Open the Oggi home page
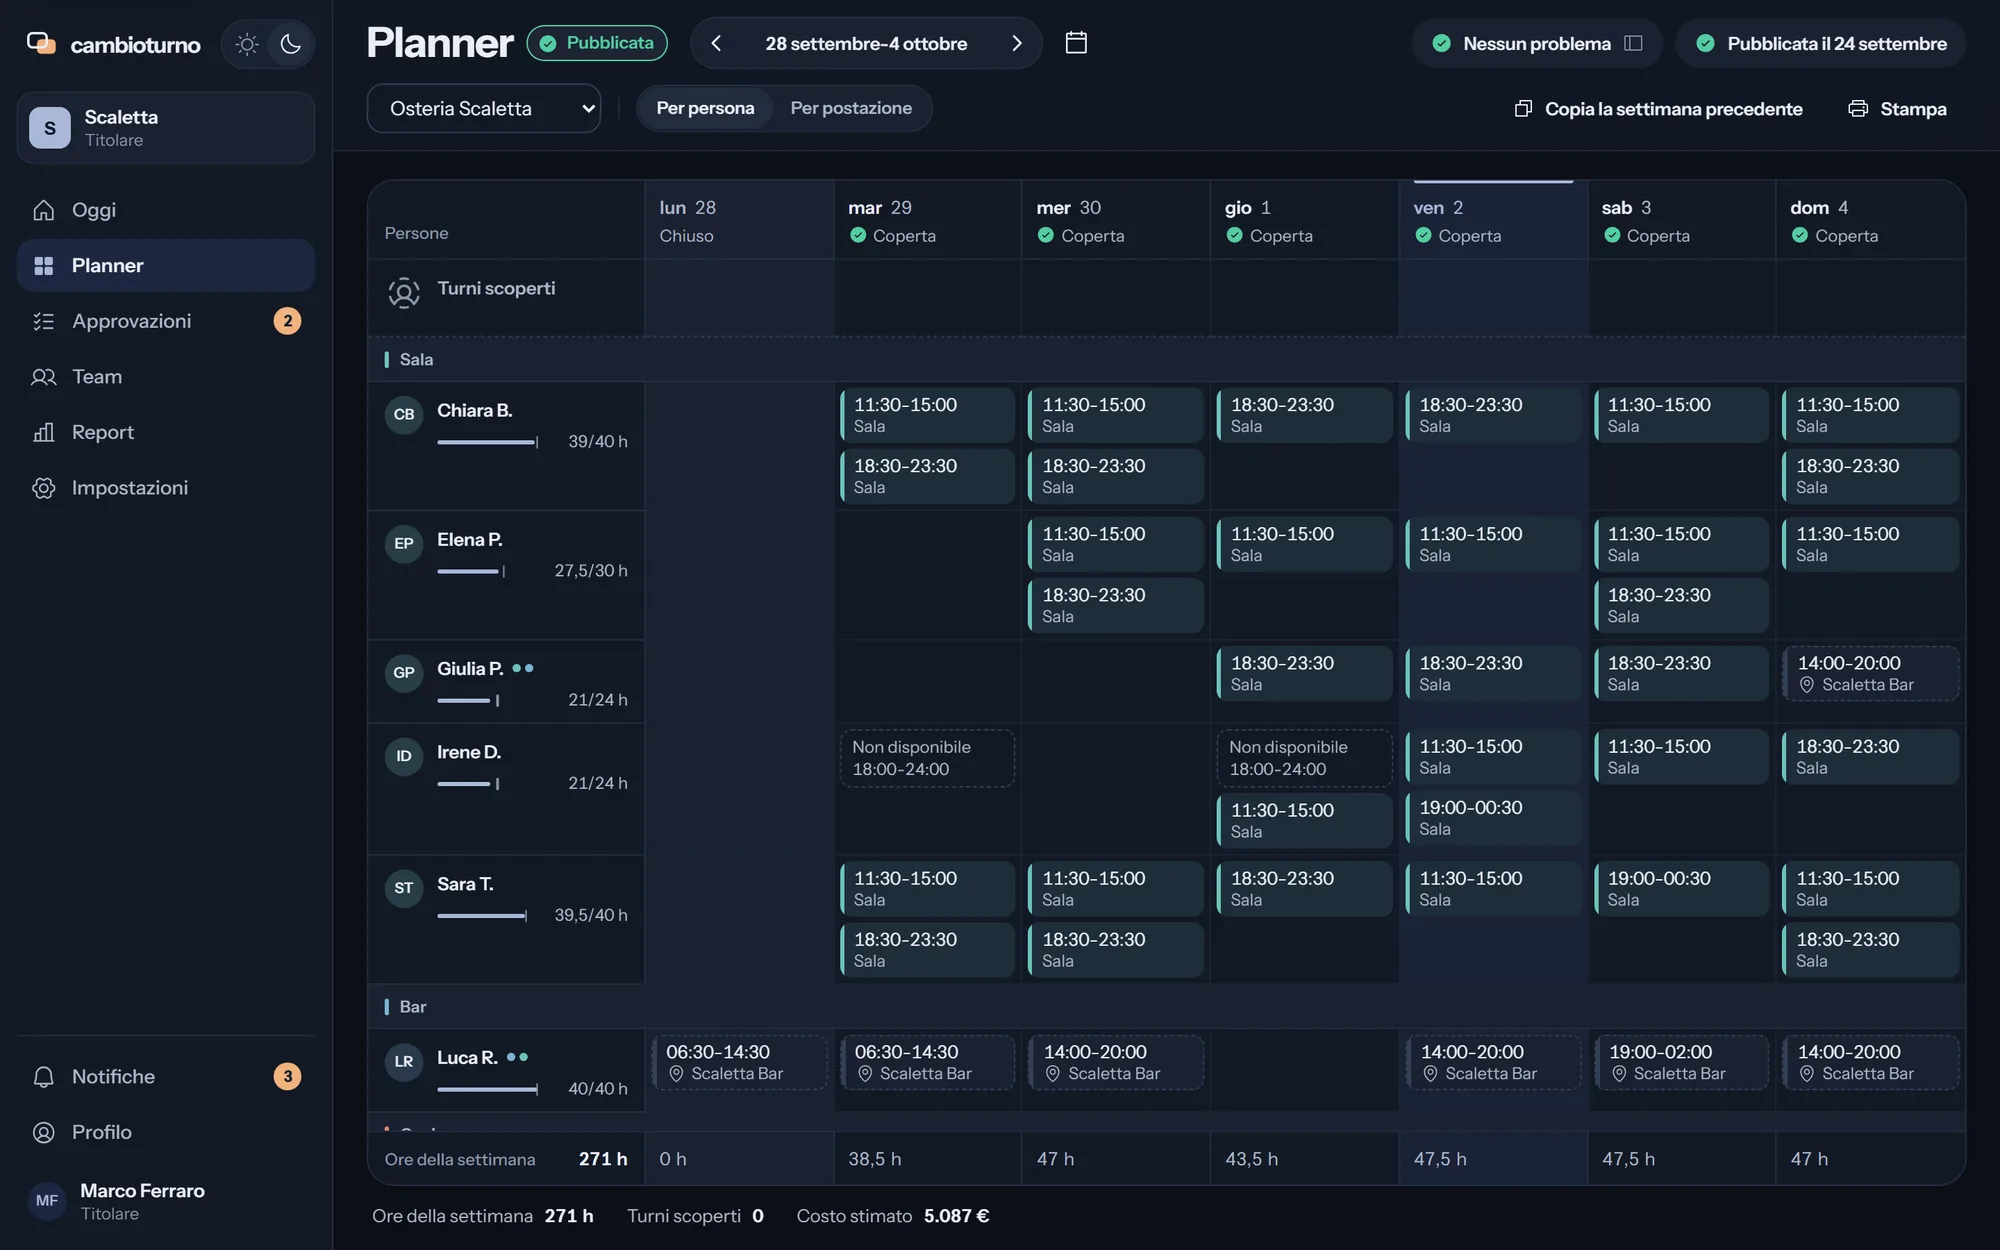This screenshot has height=1250, width=2000. [166, 210]
